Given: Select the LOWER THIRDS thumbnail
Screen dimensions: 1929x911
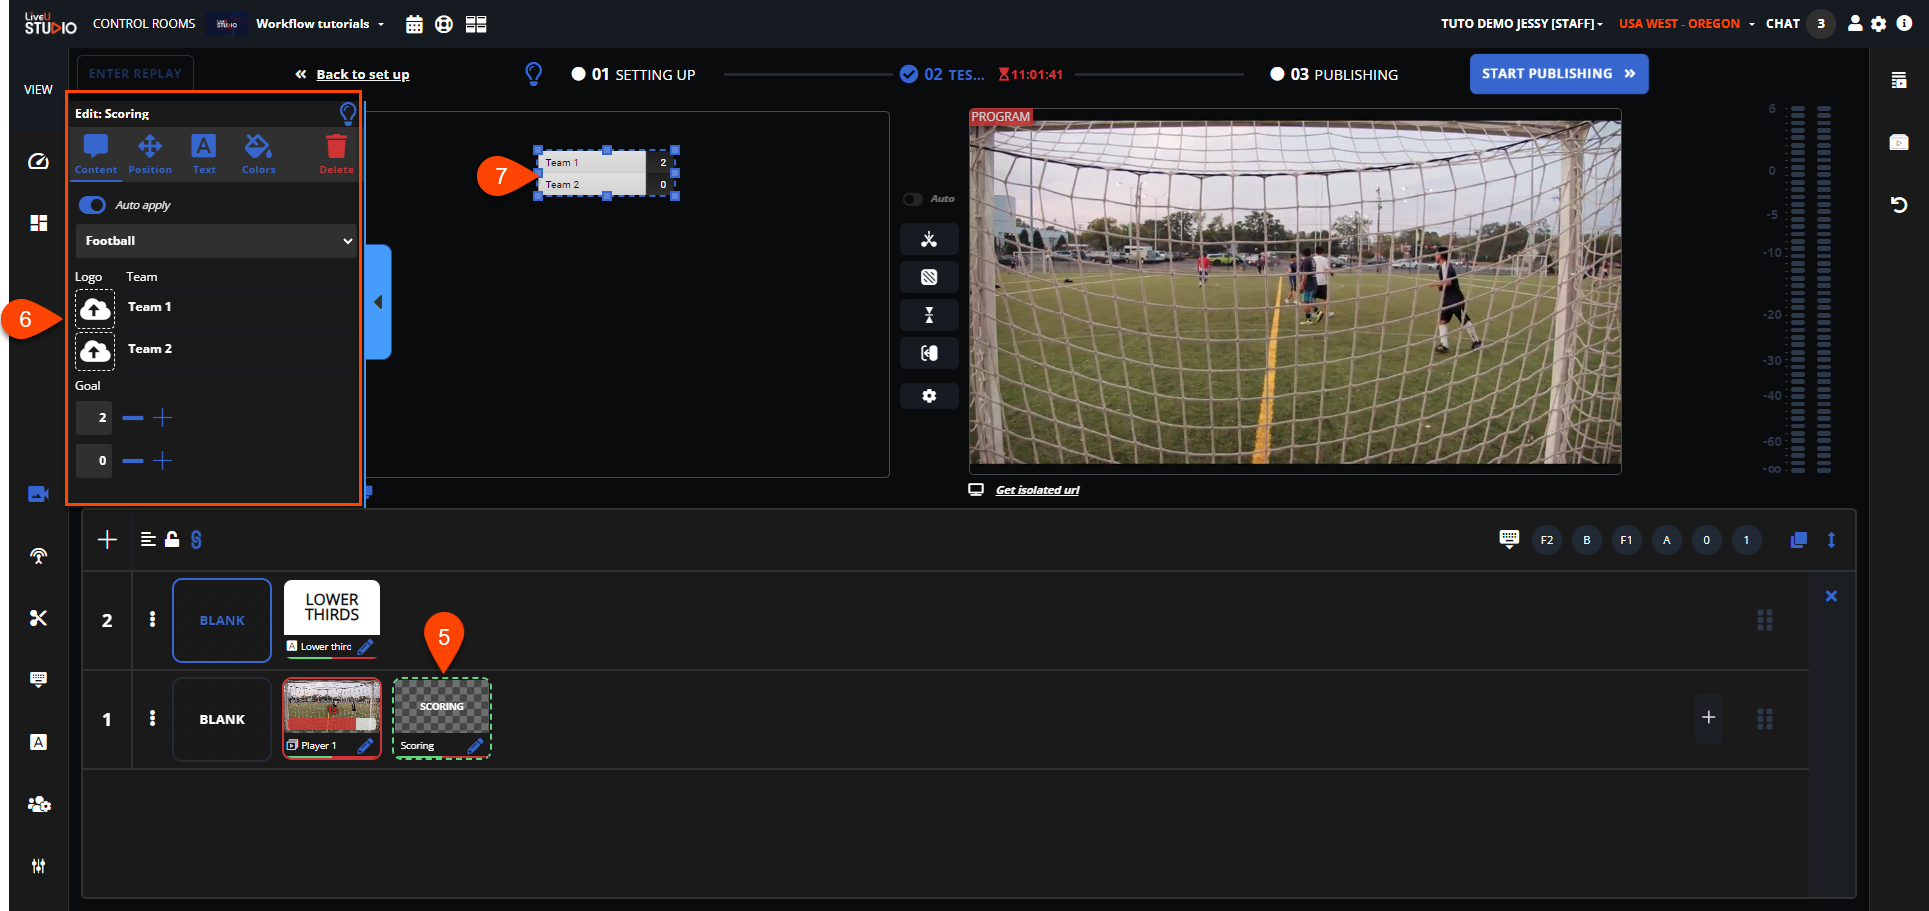Looking at the screenshot, I should [332, 608].
